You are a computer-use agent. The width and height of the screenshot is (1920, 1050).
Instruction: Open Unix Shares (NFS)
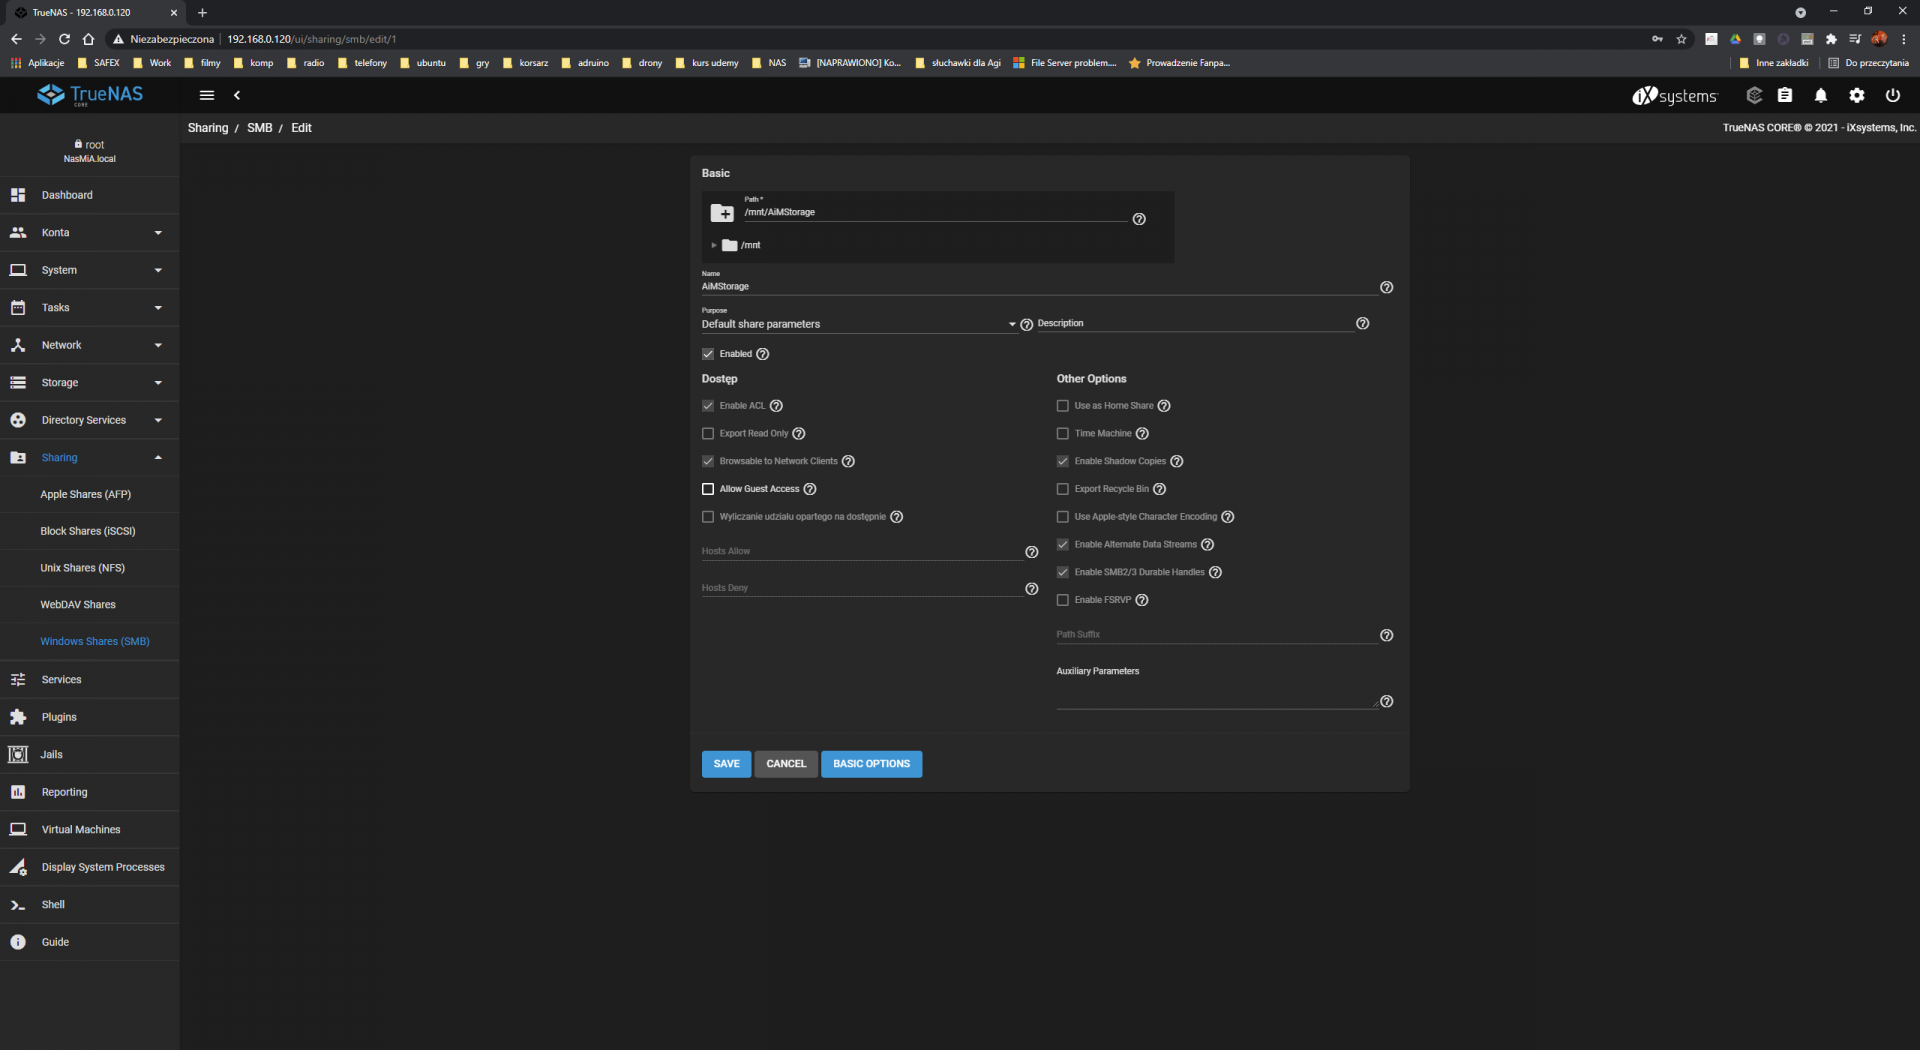90,568
